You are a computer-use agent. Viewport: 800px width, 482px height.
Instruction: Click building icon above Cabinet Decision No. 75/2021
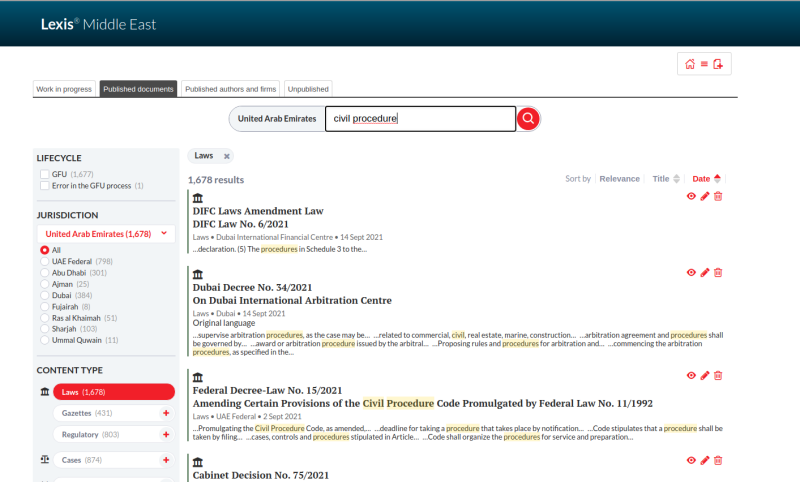coord(198,462)
